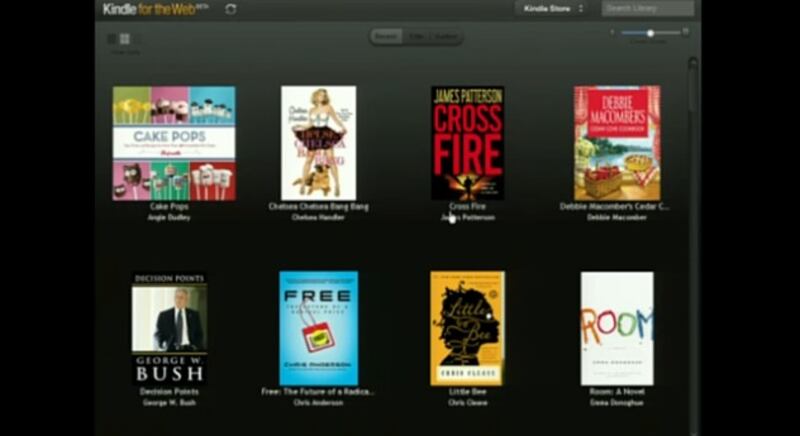Click the sync refresh icon
This screenshot has height=436, width=800.
pyautogui.click(x=231, y=9)
